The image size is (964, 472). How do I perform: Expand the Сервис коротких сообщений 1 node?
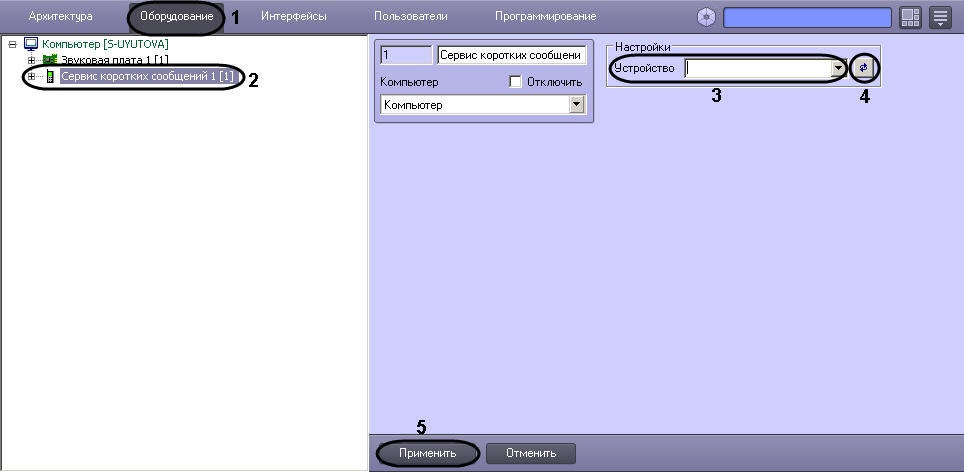(x=32, y=77)
